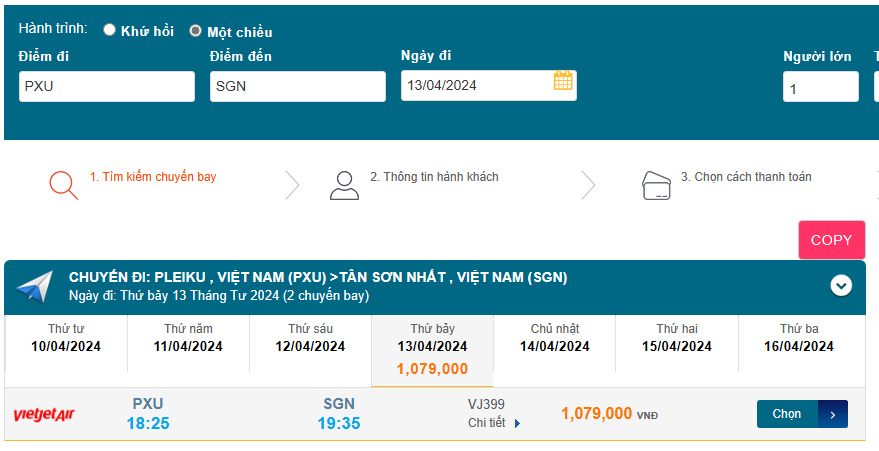Viewport: 879px width, 451px height.
Task: Select the Thứ tư 10/04/2024 date tab
Action: pos(66,338)
